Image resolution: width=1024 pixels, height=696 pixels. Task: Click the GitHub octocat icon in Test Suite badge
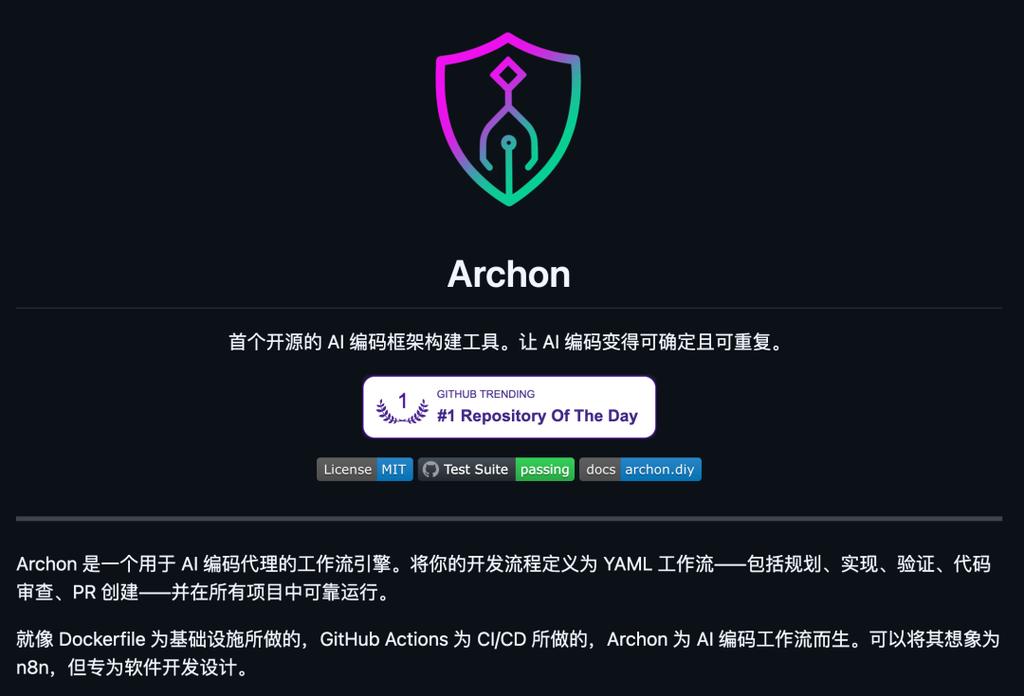[430, 469]
